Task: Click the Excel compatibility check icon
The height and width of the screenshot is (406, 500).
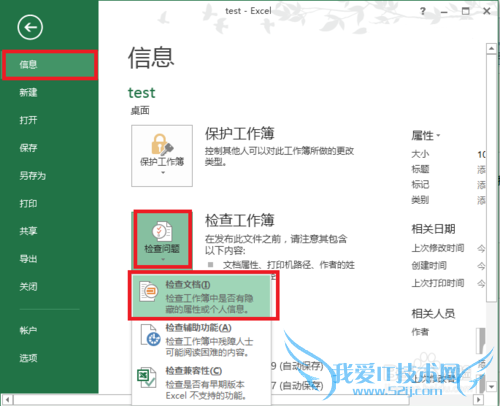Action: (147, 378)
